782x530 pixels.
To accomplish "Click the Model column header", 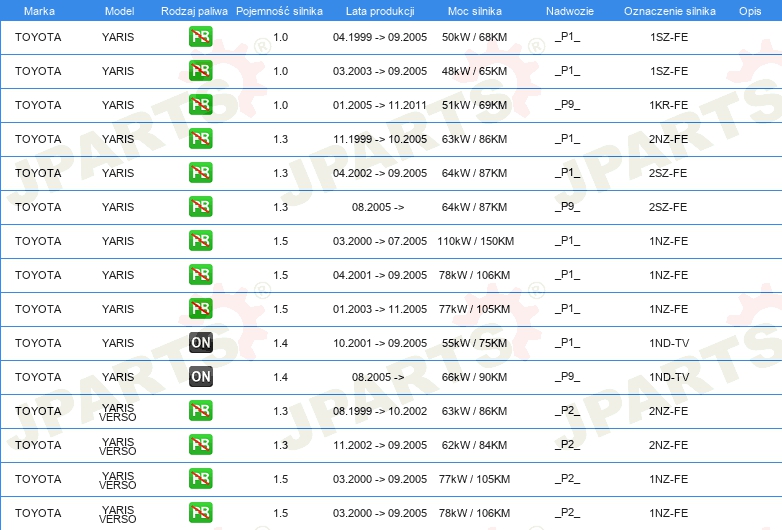I will click(119, 11).
